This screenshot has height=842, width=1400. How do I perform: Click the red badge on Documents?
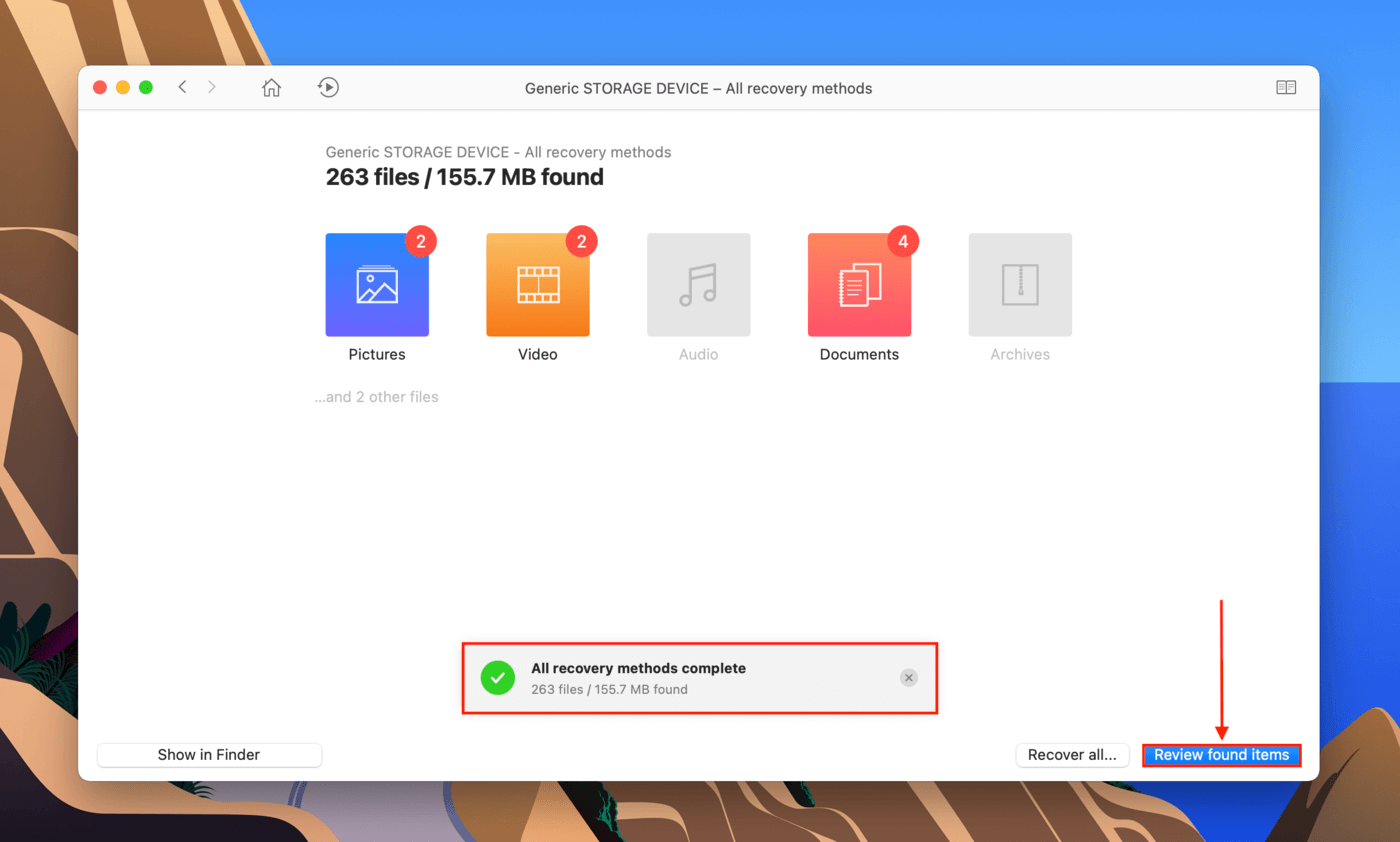(903, 241)
